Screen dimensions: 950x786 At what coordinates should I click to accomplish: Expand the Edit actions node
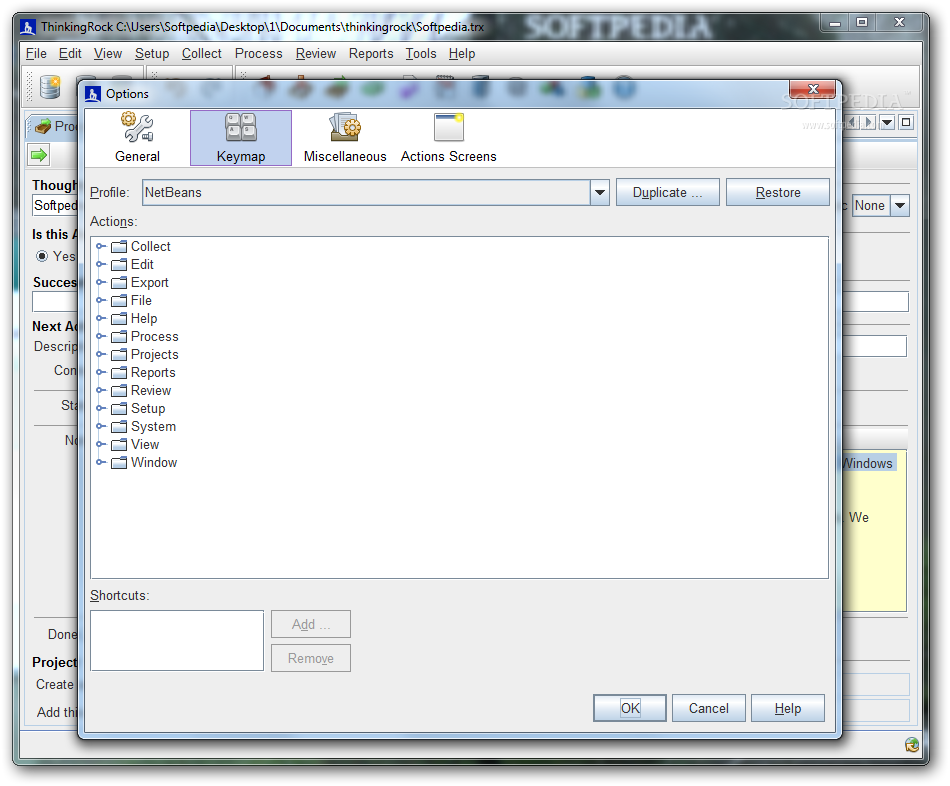101,265
